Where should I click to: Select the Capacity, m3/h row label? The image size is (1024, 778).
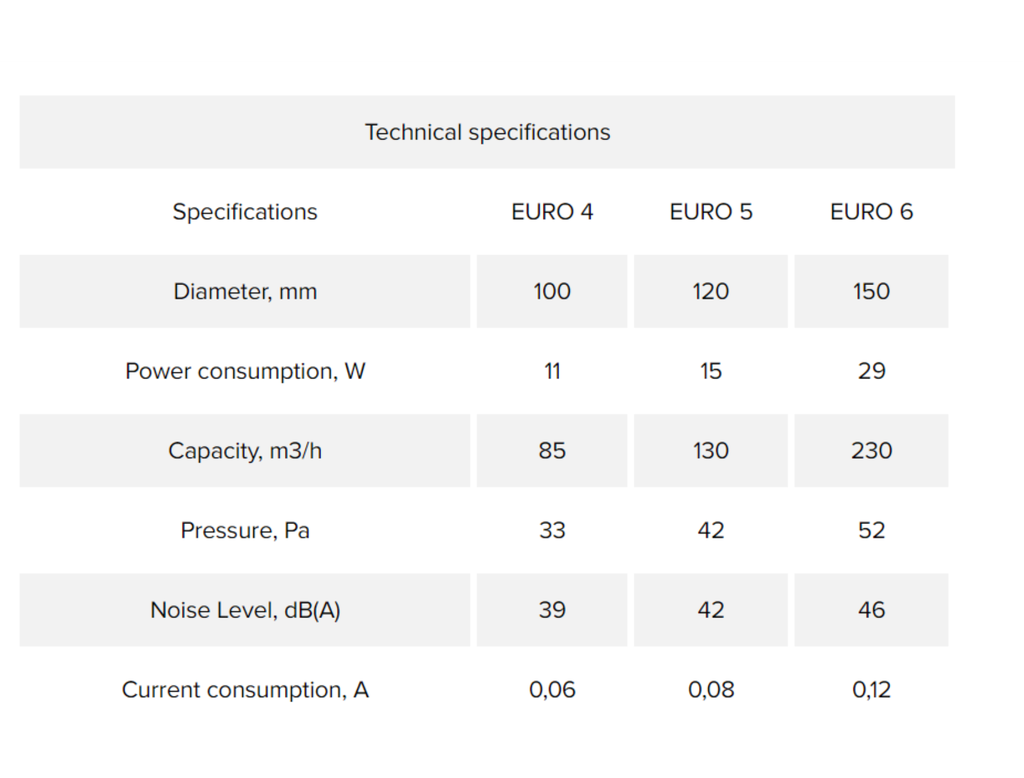(x=245, y=451)
